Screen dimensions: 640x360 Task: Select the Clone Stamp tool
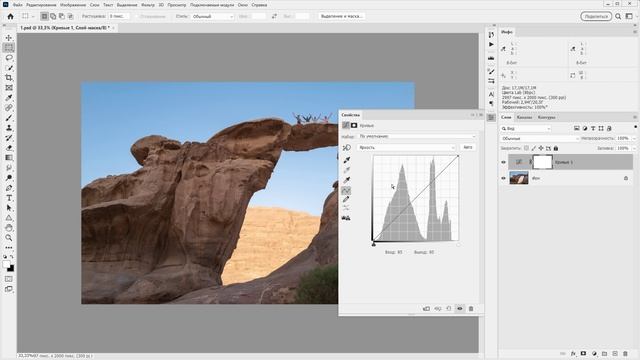(9, 128)
